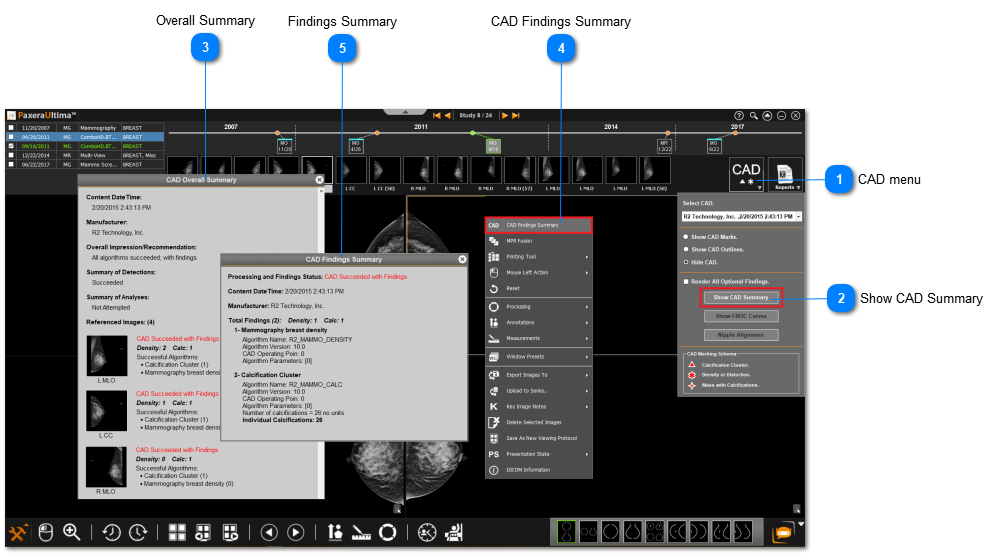Screen dimensions: 999x556
Task: Close the CAD Overall Summary window
Action: pos(319,180)
